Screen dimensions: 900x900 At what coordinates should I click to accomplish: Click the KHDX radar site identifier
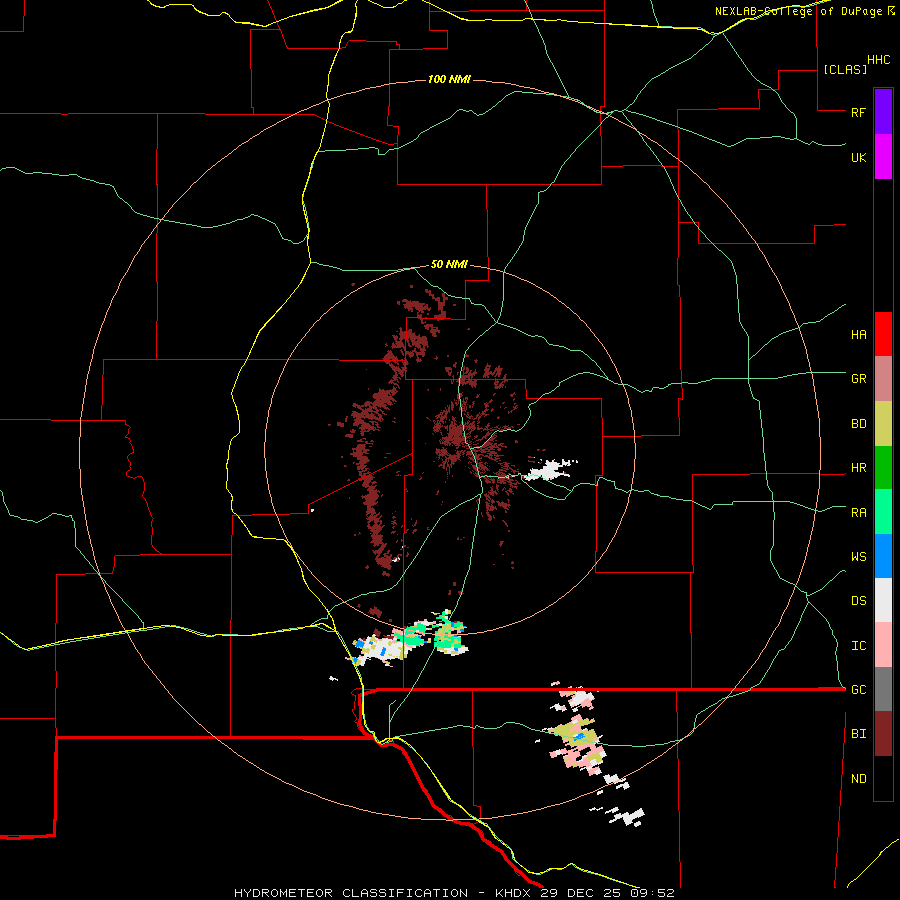pyautogui.click(x=513, y=893)
